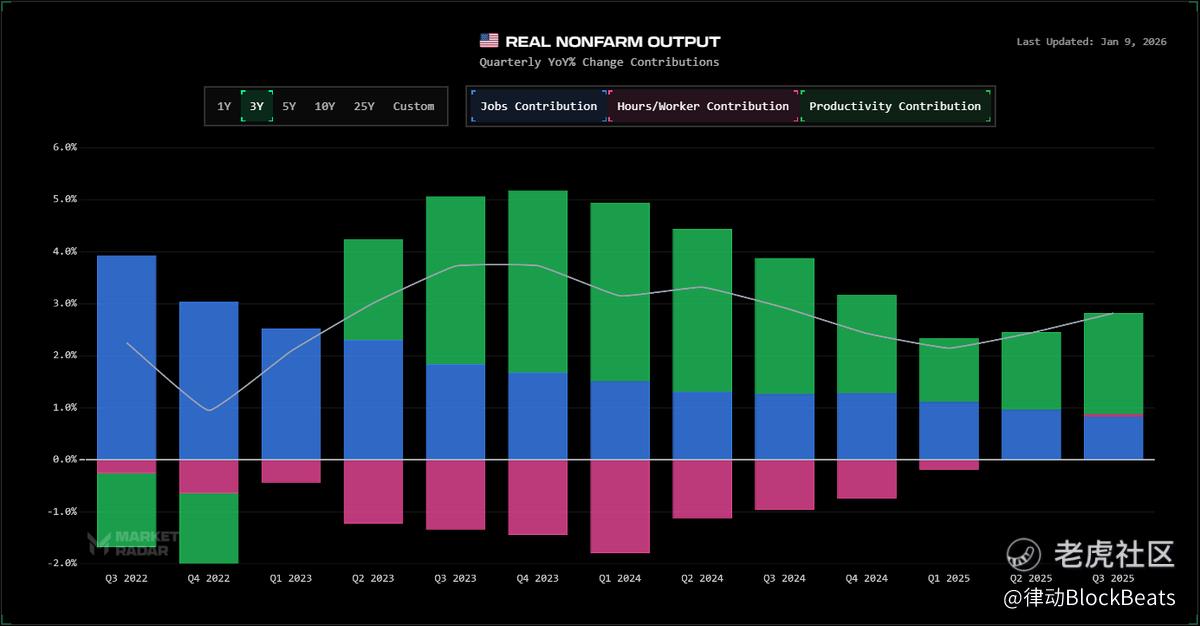The width and height of the screenshot is (1200, 626).
Task: Click the Q3 2022 blue jobs bar
Action: [126, 357]
